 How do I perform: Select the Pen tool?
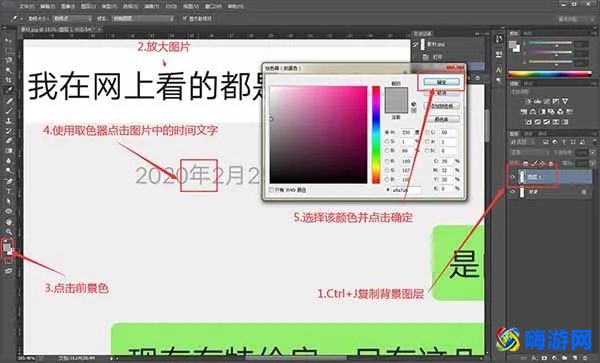(8, 181)
